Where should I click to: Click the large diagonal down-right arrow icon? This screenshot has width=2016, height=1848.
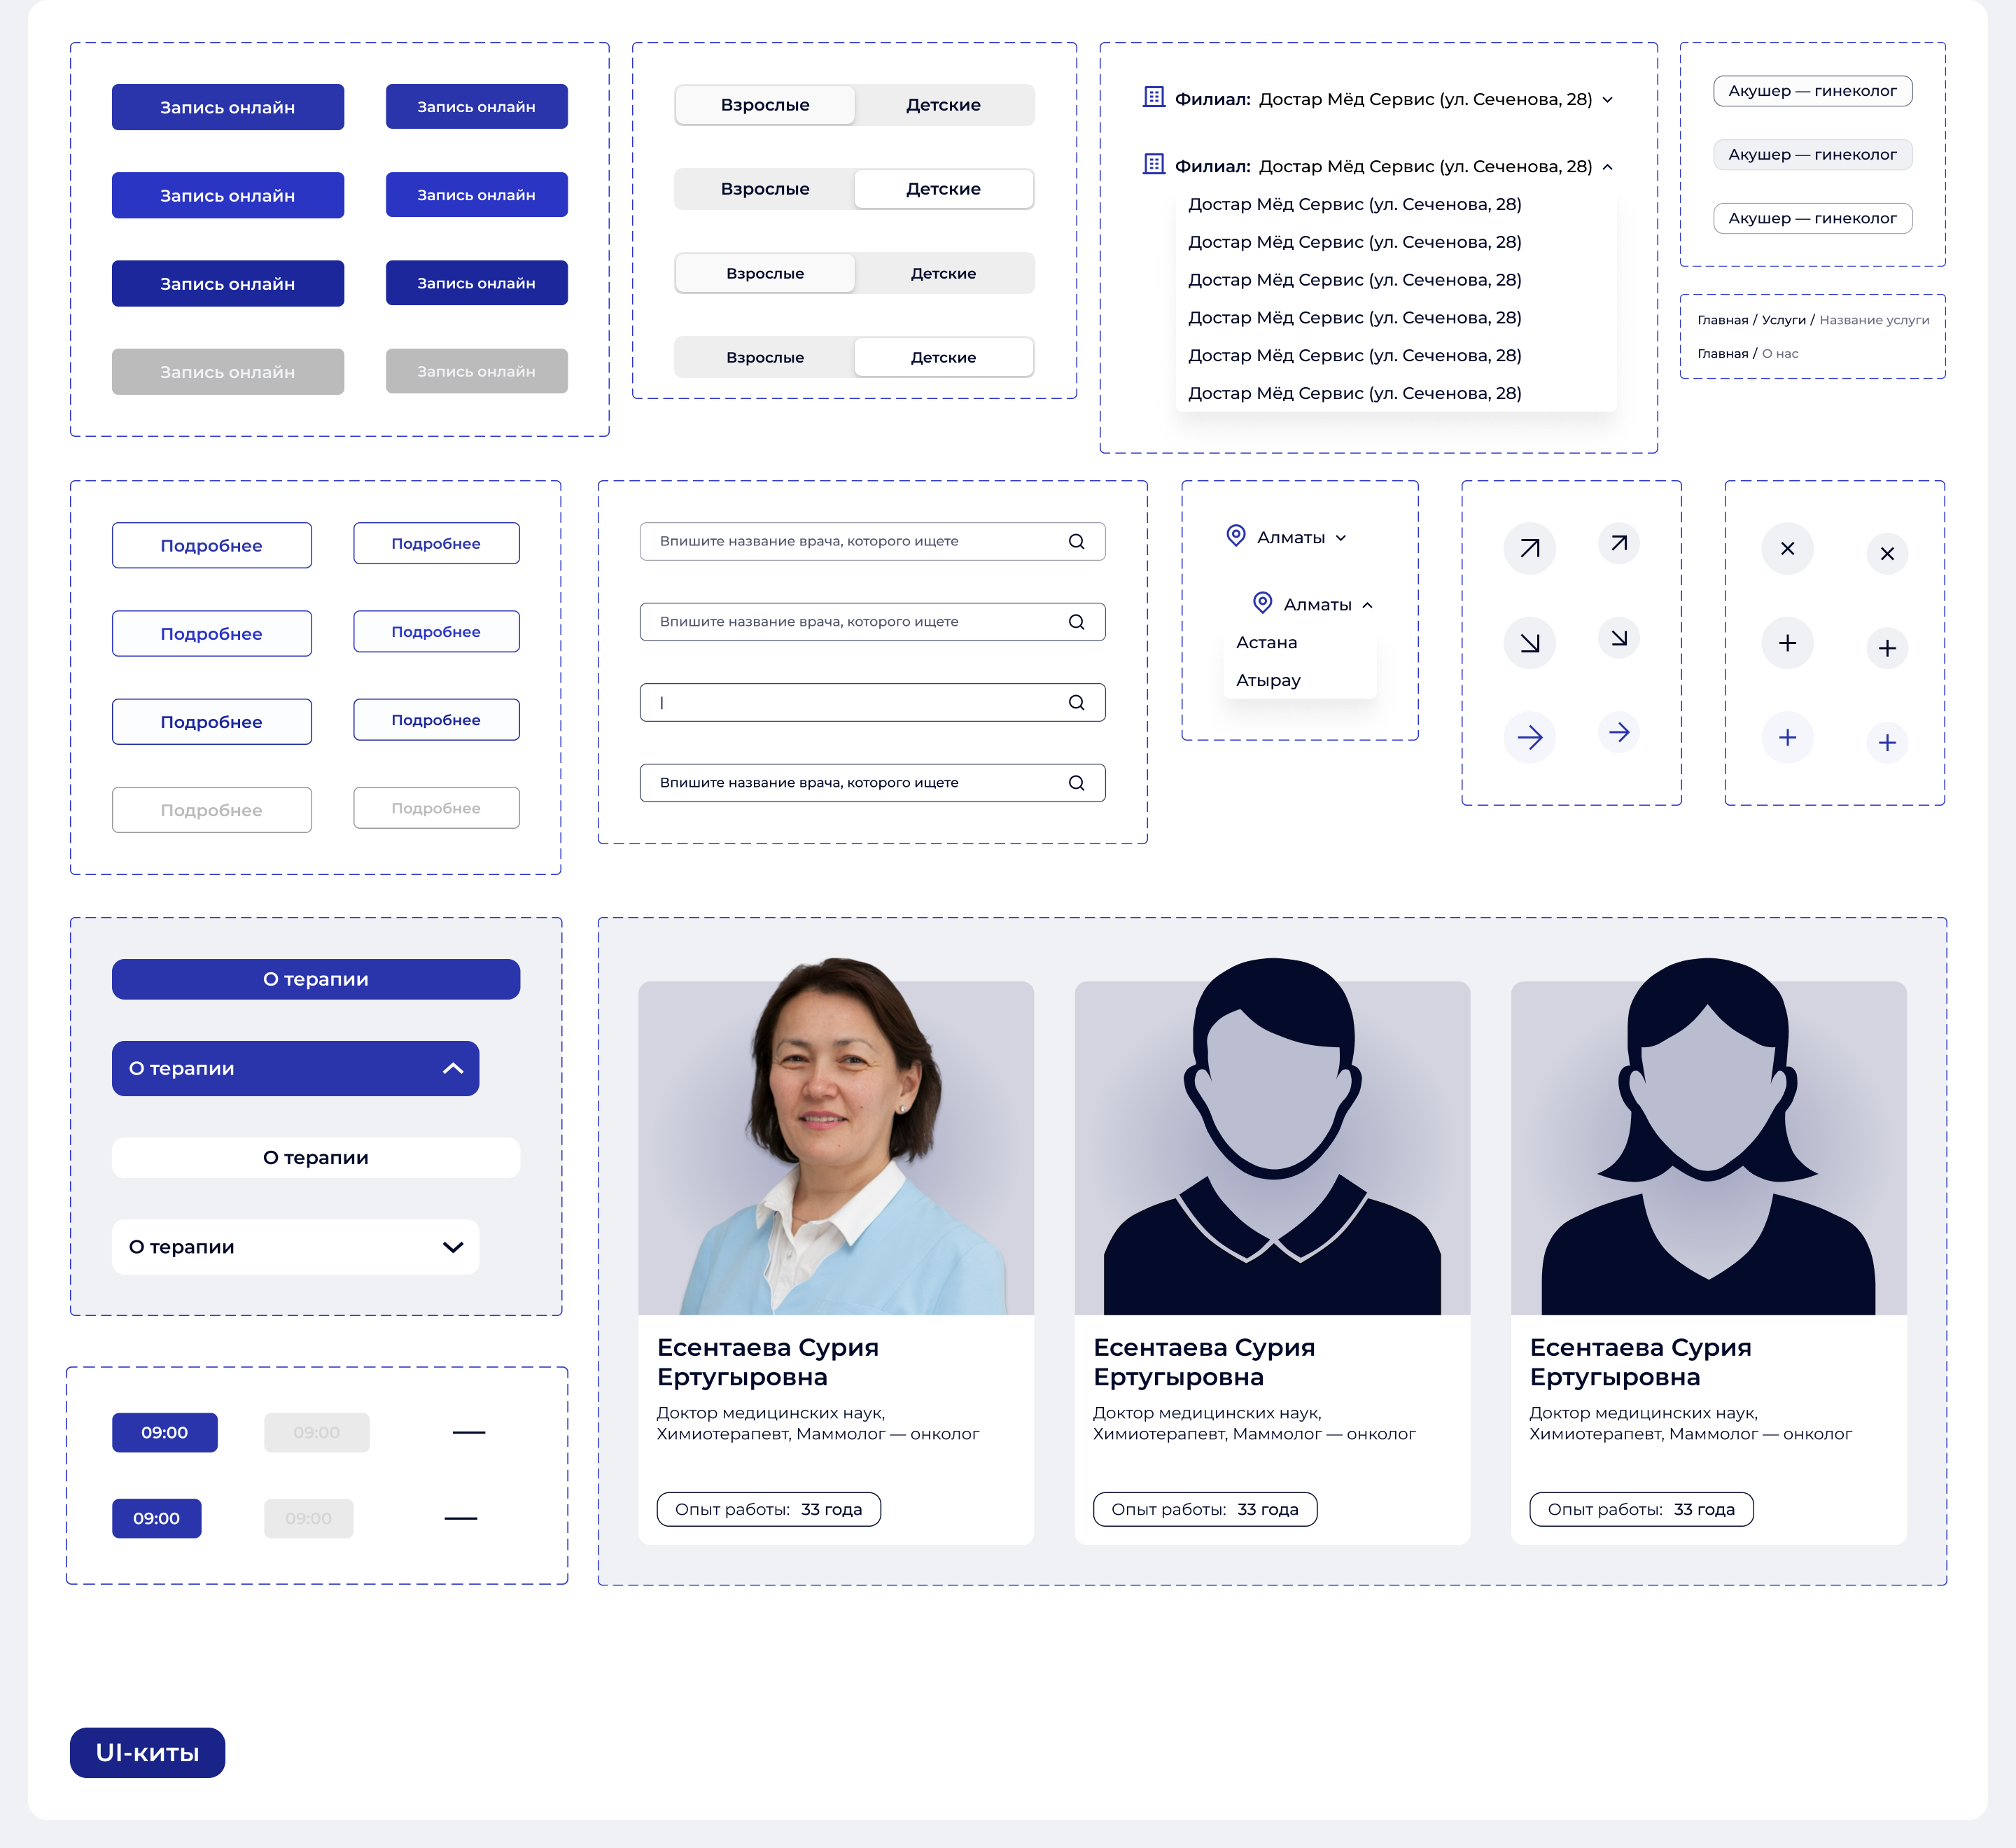point(1529,643)
